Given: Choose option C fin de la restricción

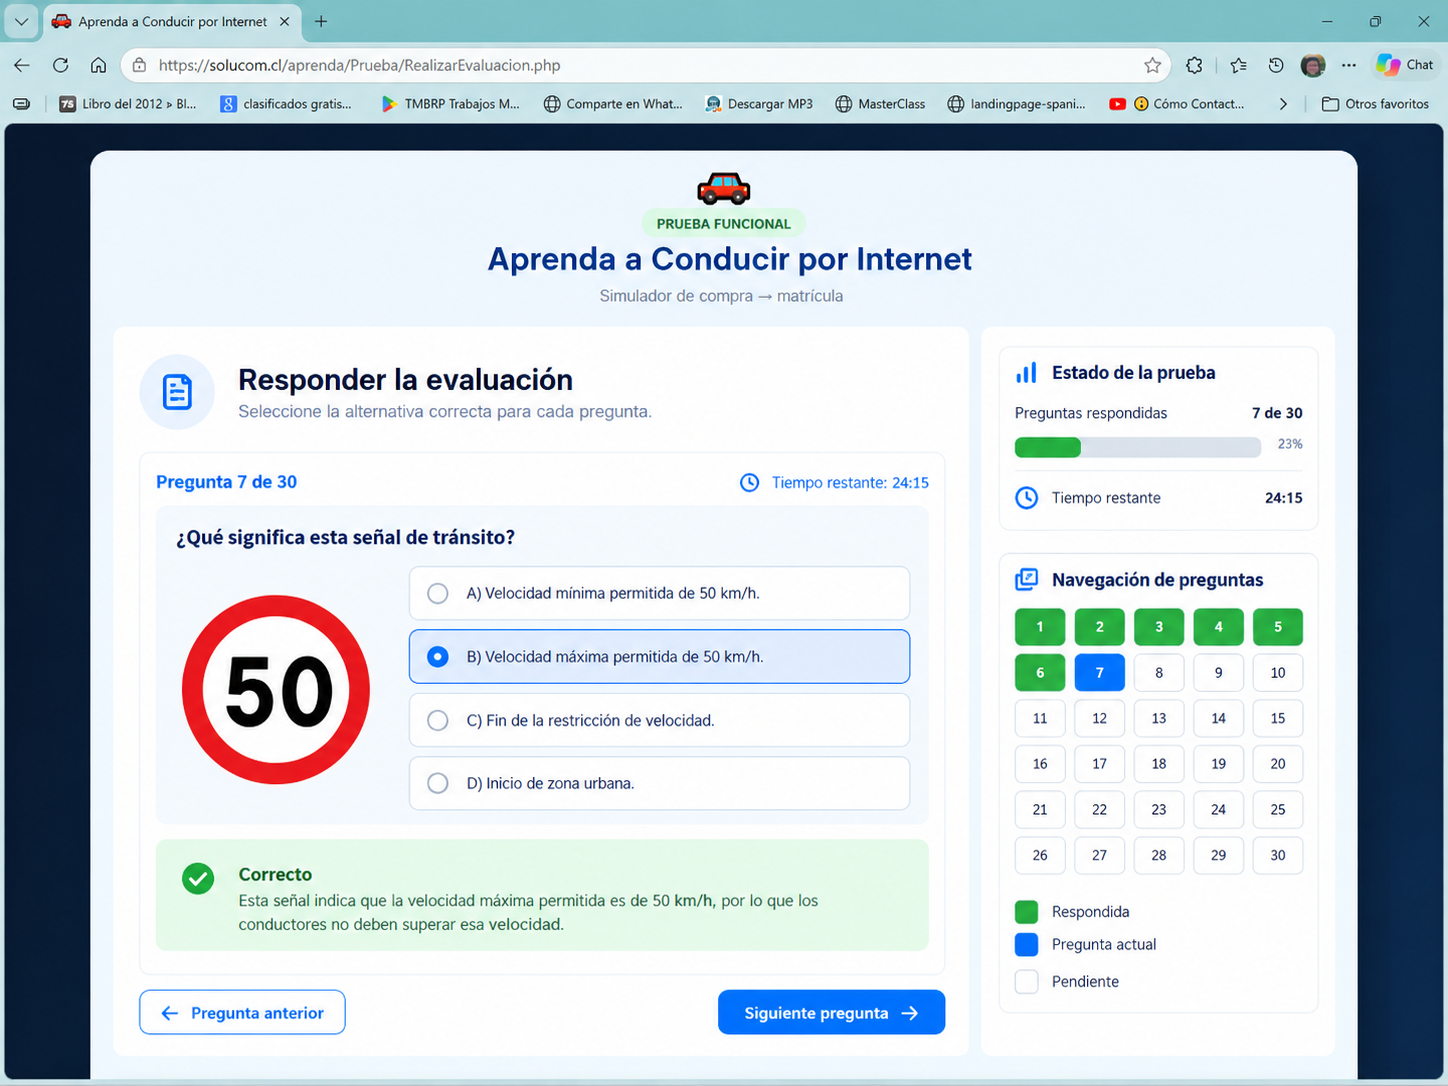Looking at the screenshot, I should (x=659, y=720).
